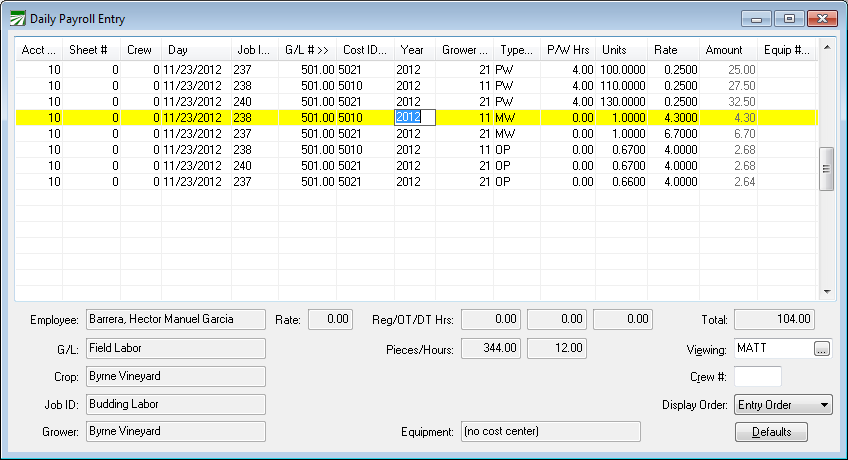Screen dimensions: 848x460
Task: Click the Viewing field containing MATT
Action: coord(771,349)
